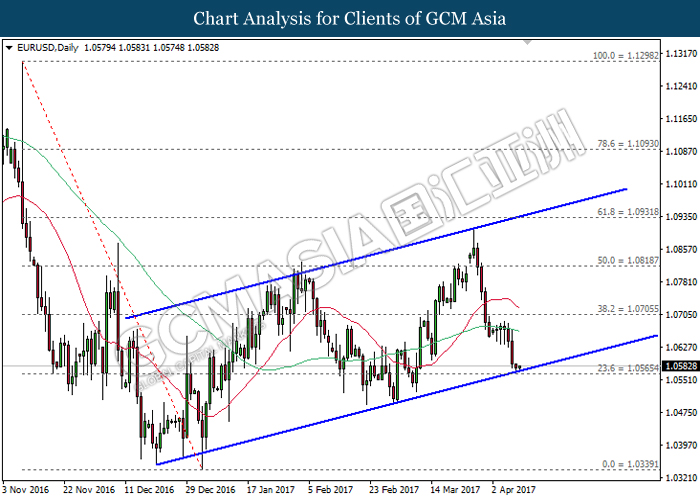
Task: Click the 5 Feb 2017 date label
Action: click(x=330, y=490)
